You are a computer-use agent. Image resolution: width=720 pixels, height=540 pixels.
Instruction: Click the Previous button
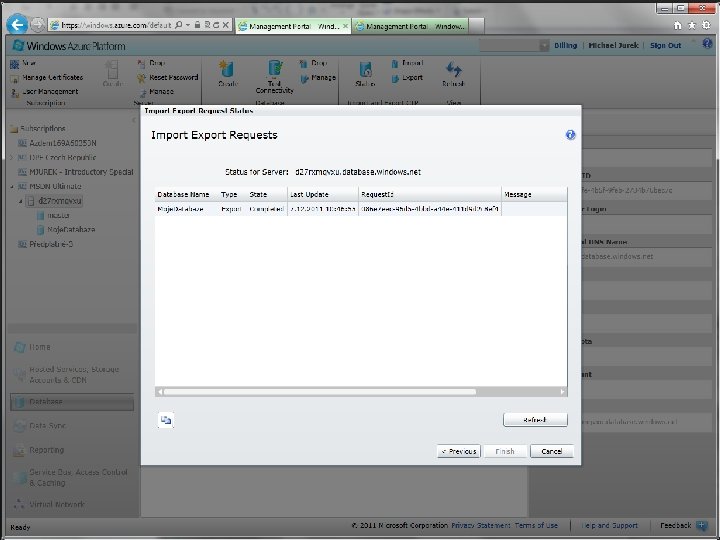pyautogui.click(x=459, y=451)
